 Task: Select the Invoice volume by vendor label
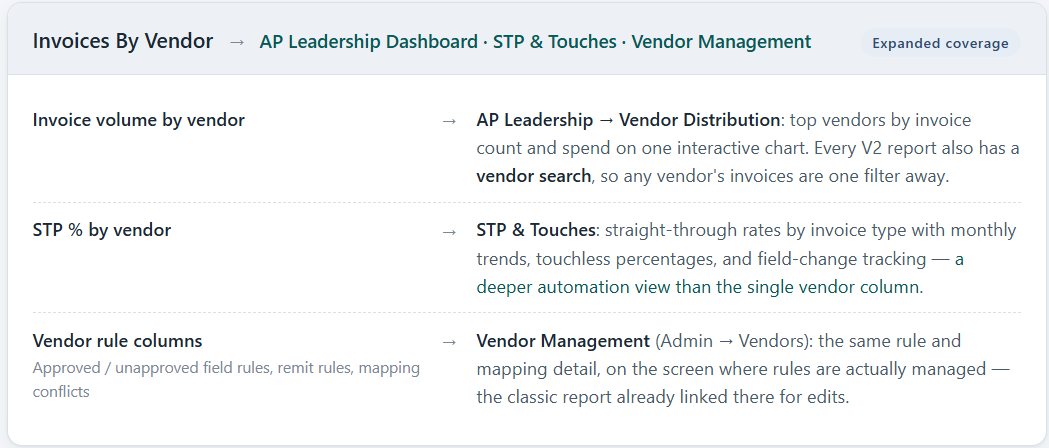pyautogui.click(x=138, y=120)
